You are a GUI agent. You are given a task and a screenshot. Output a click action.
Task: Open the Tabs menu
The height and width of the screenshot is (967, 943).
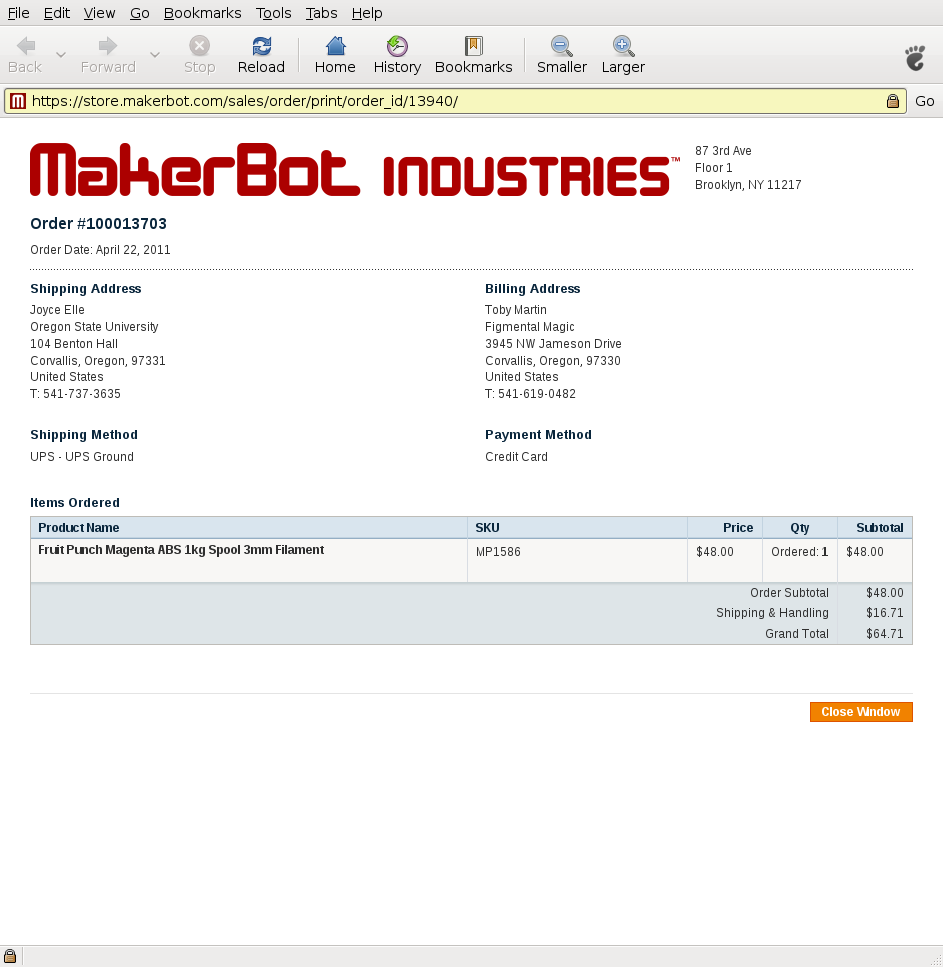click(321, 13)
